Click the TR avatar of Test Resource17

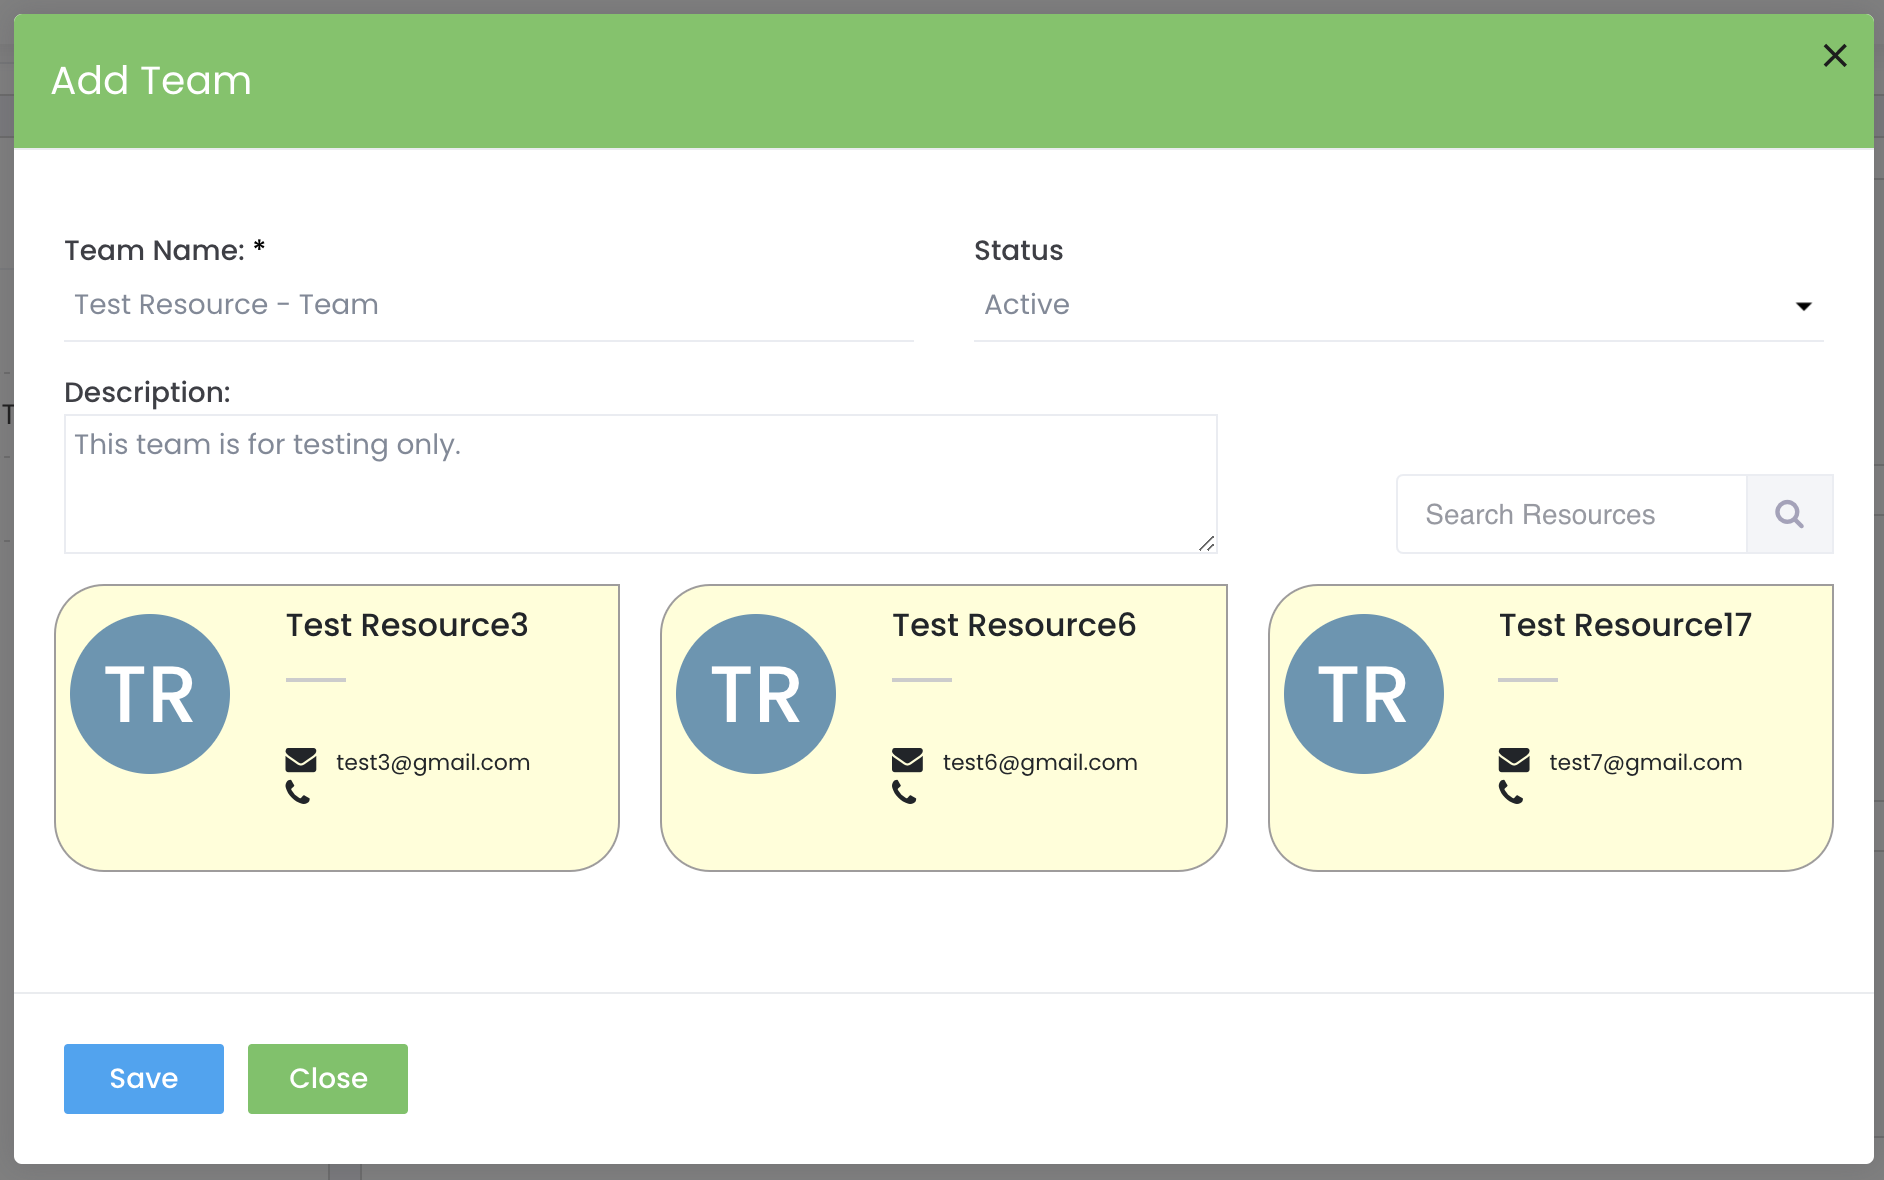(1363, 694)
